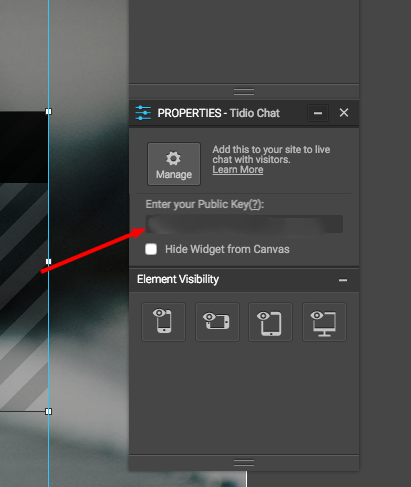This screenshot has height=487, width=411.
Task: Focus the Public Key input field
Action: [244, 224]
